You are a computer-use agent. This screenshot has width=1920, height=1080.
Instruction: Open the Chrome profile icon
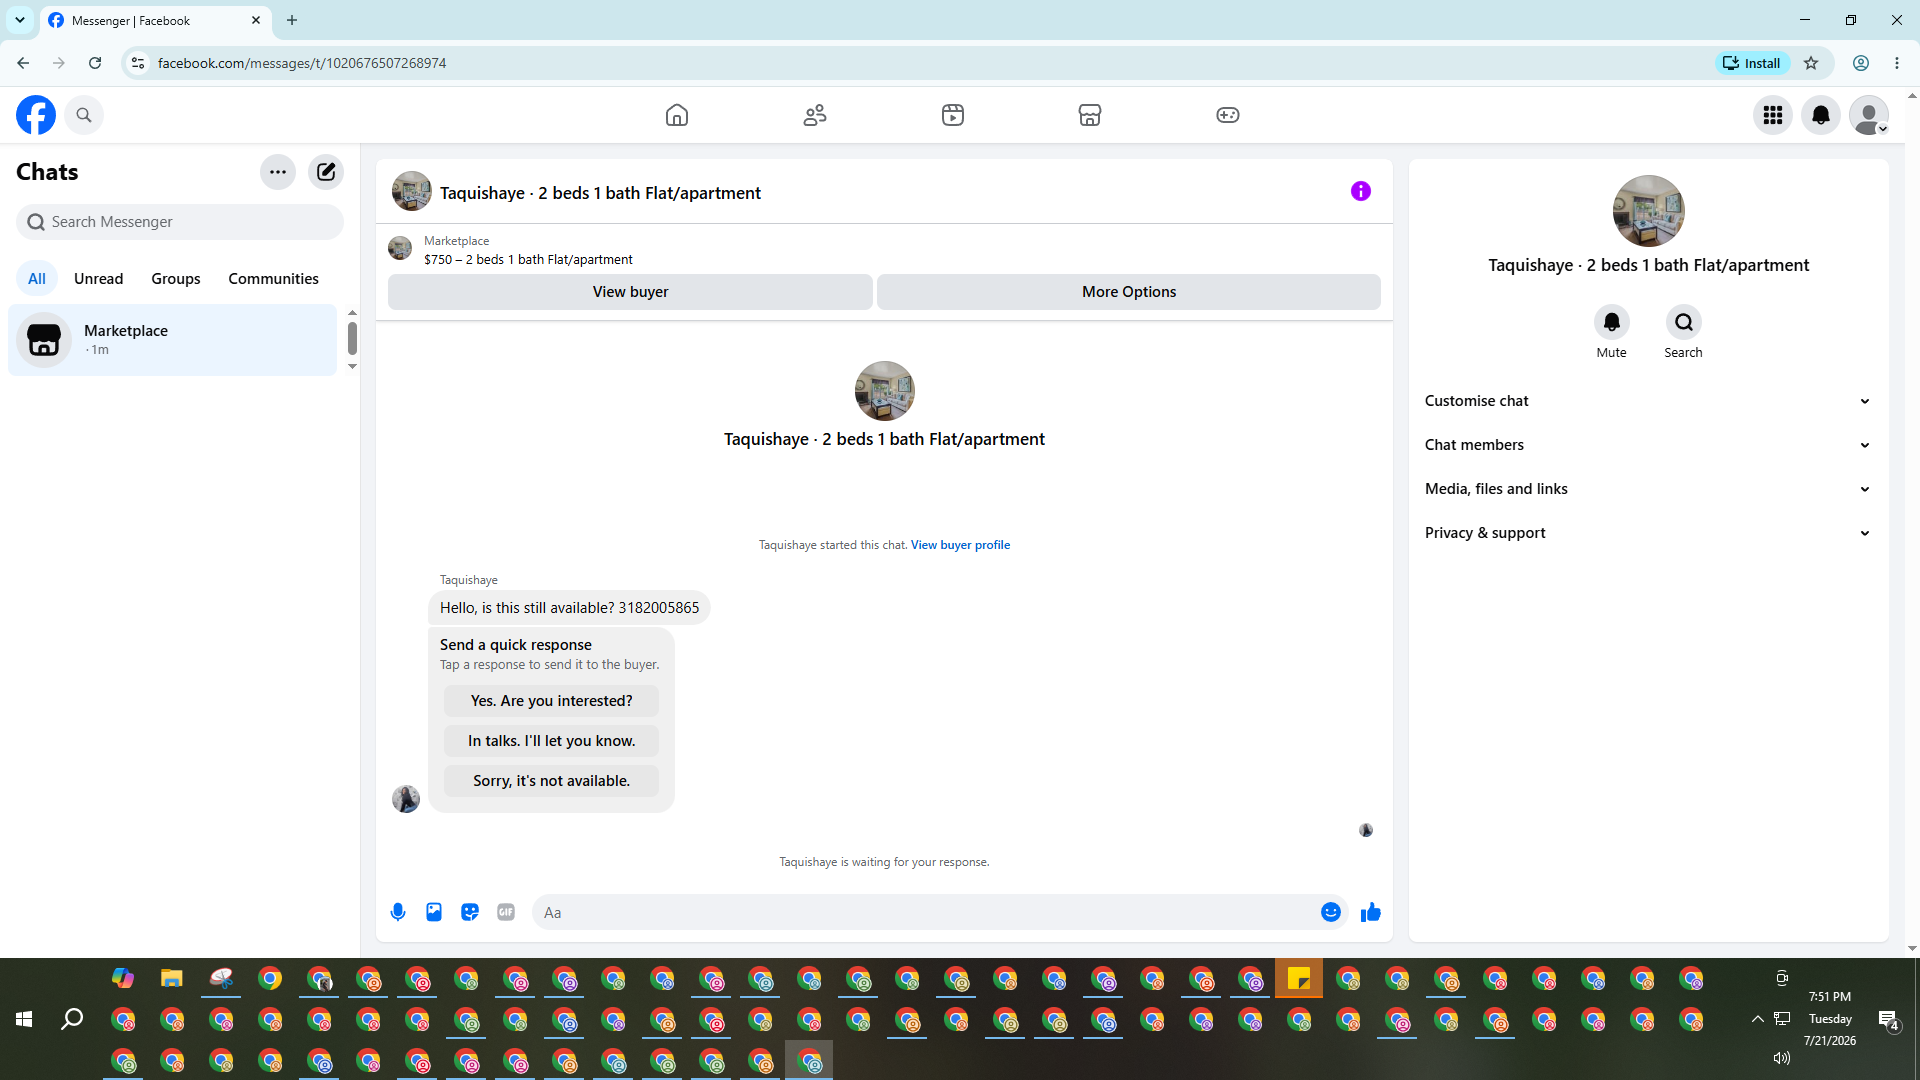click(1861, 63)
